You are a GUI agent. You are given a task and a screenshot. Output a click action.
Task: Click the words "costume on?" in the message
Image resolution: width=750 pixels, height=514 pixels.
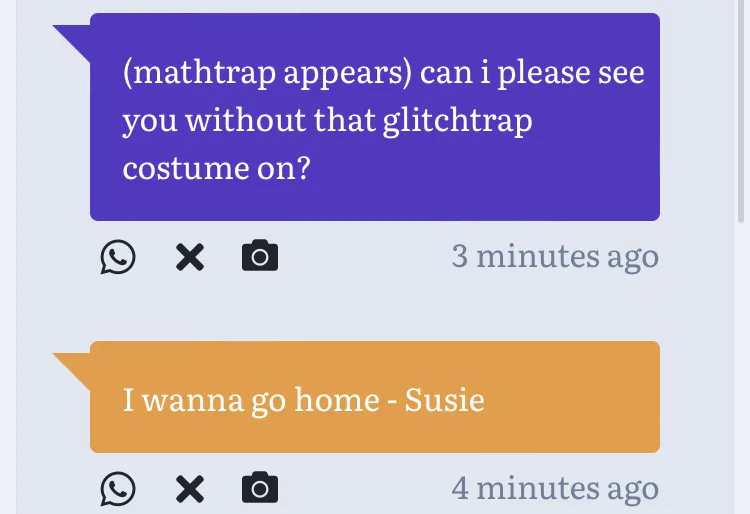click(216, 168)
